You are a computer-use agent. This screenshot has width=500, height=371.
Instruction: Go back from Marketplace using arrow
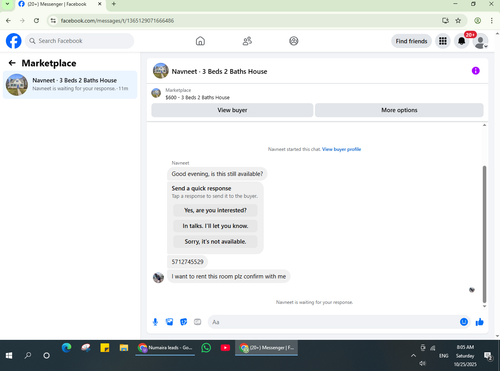12,63
